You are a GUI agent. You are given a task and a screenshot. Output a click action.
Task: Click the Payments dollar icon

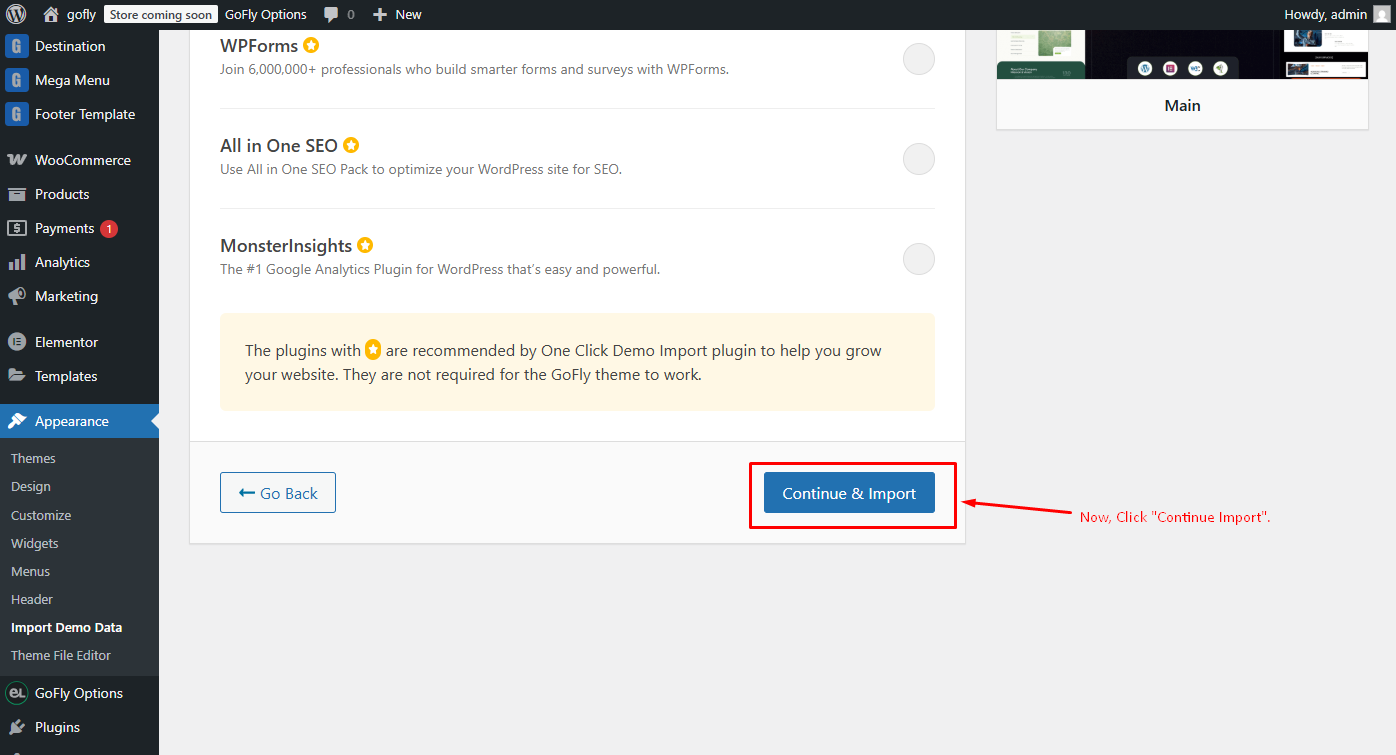coord(17,228)
